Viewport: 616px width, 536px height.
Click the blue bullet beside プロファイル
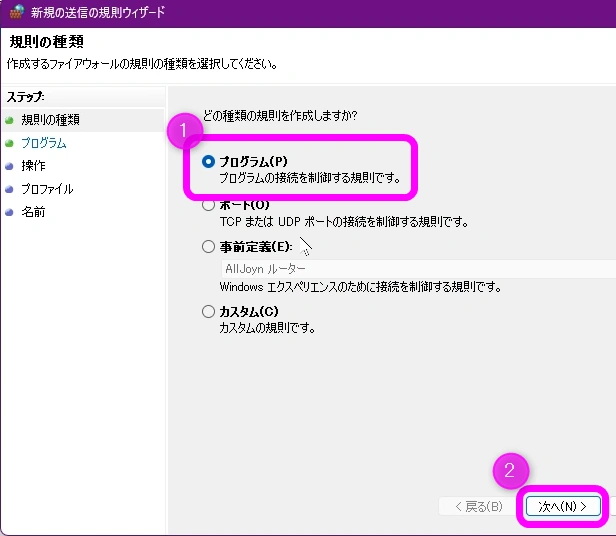[x=9, y=189]
